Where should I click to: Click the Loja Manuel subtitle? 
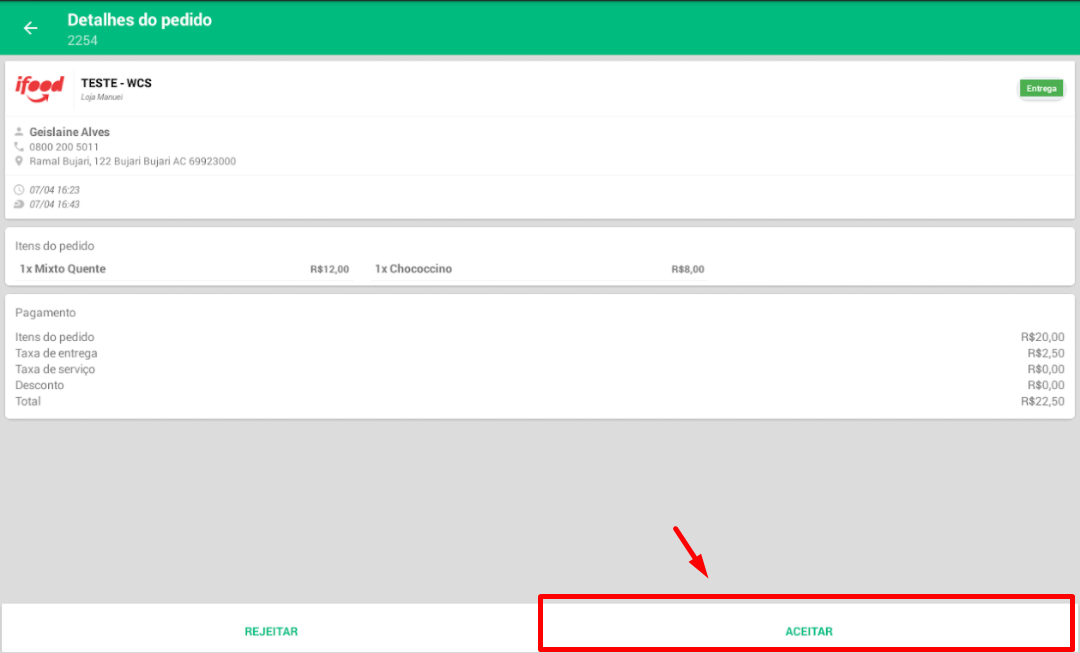[x=102, y=97]
